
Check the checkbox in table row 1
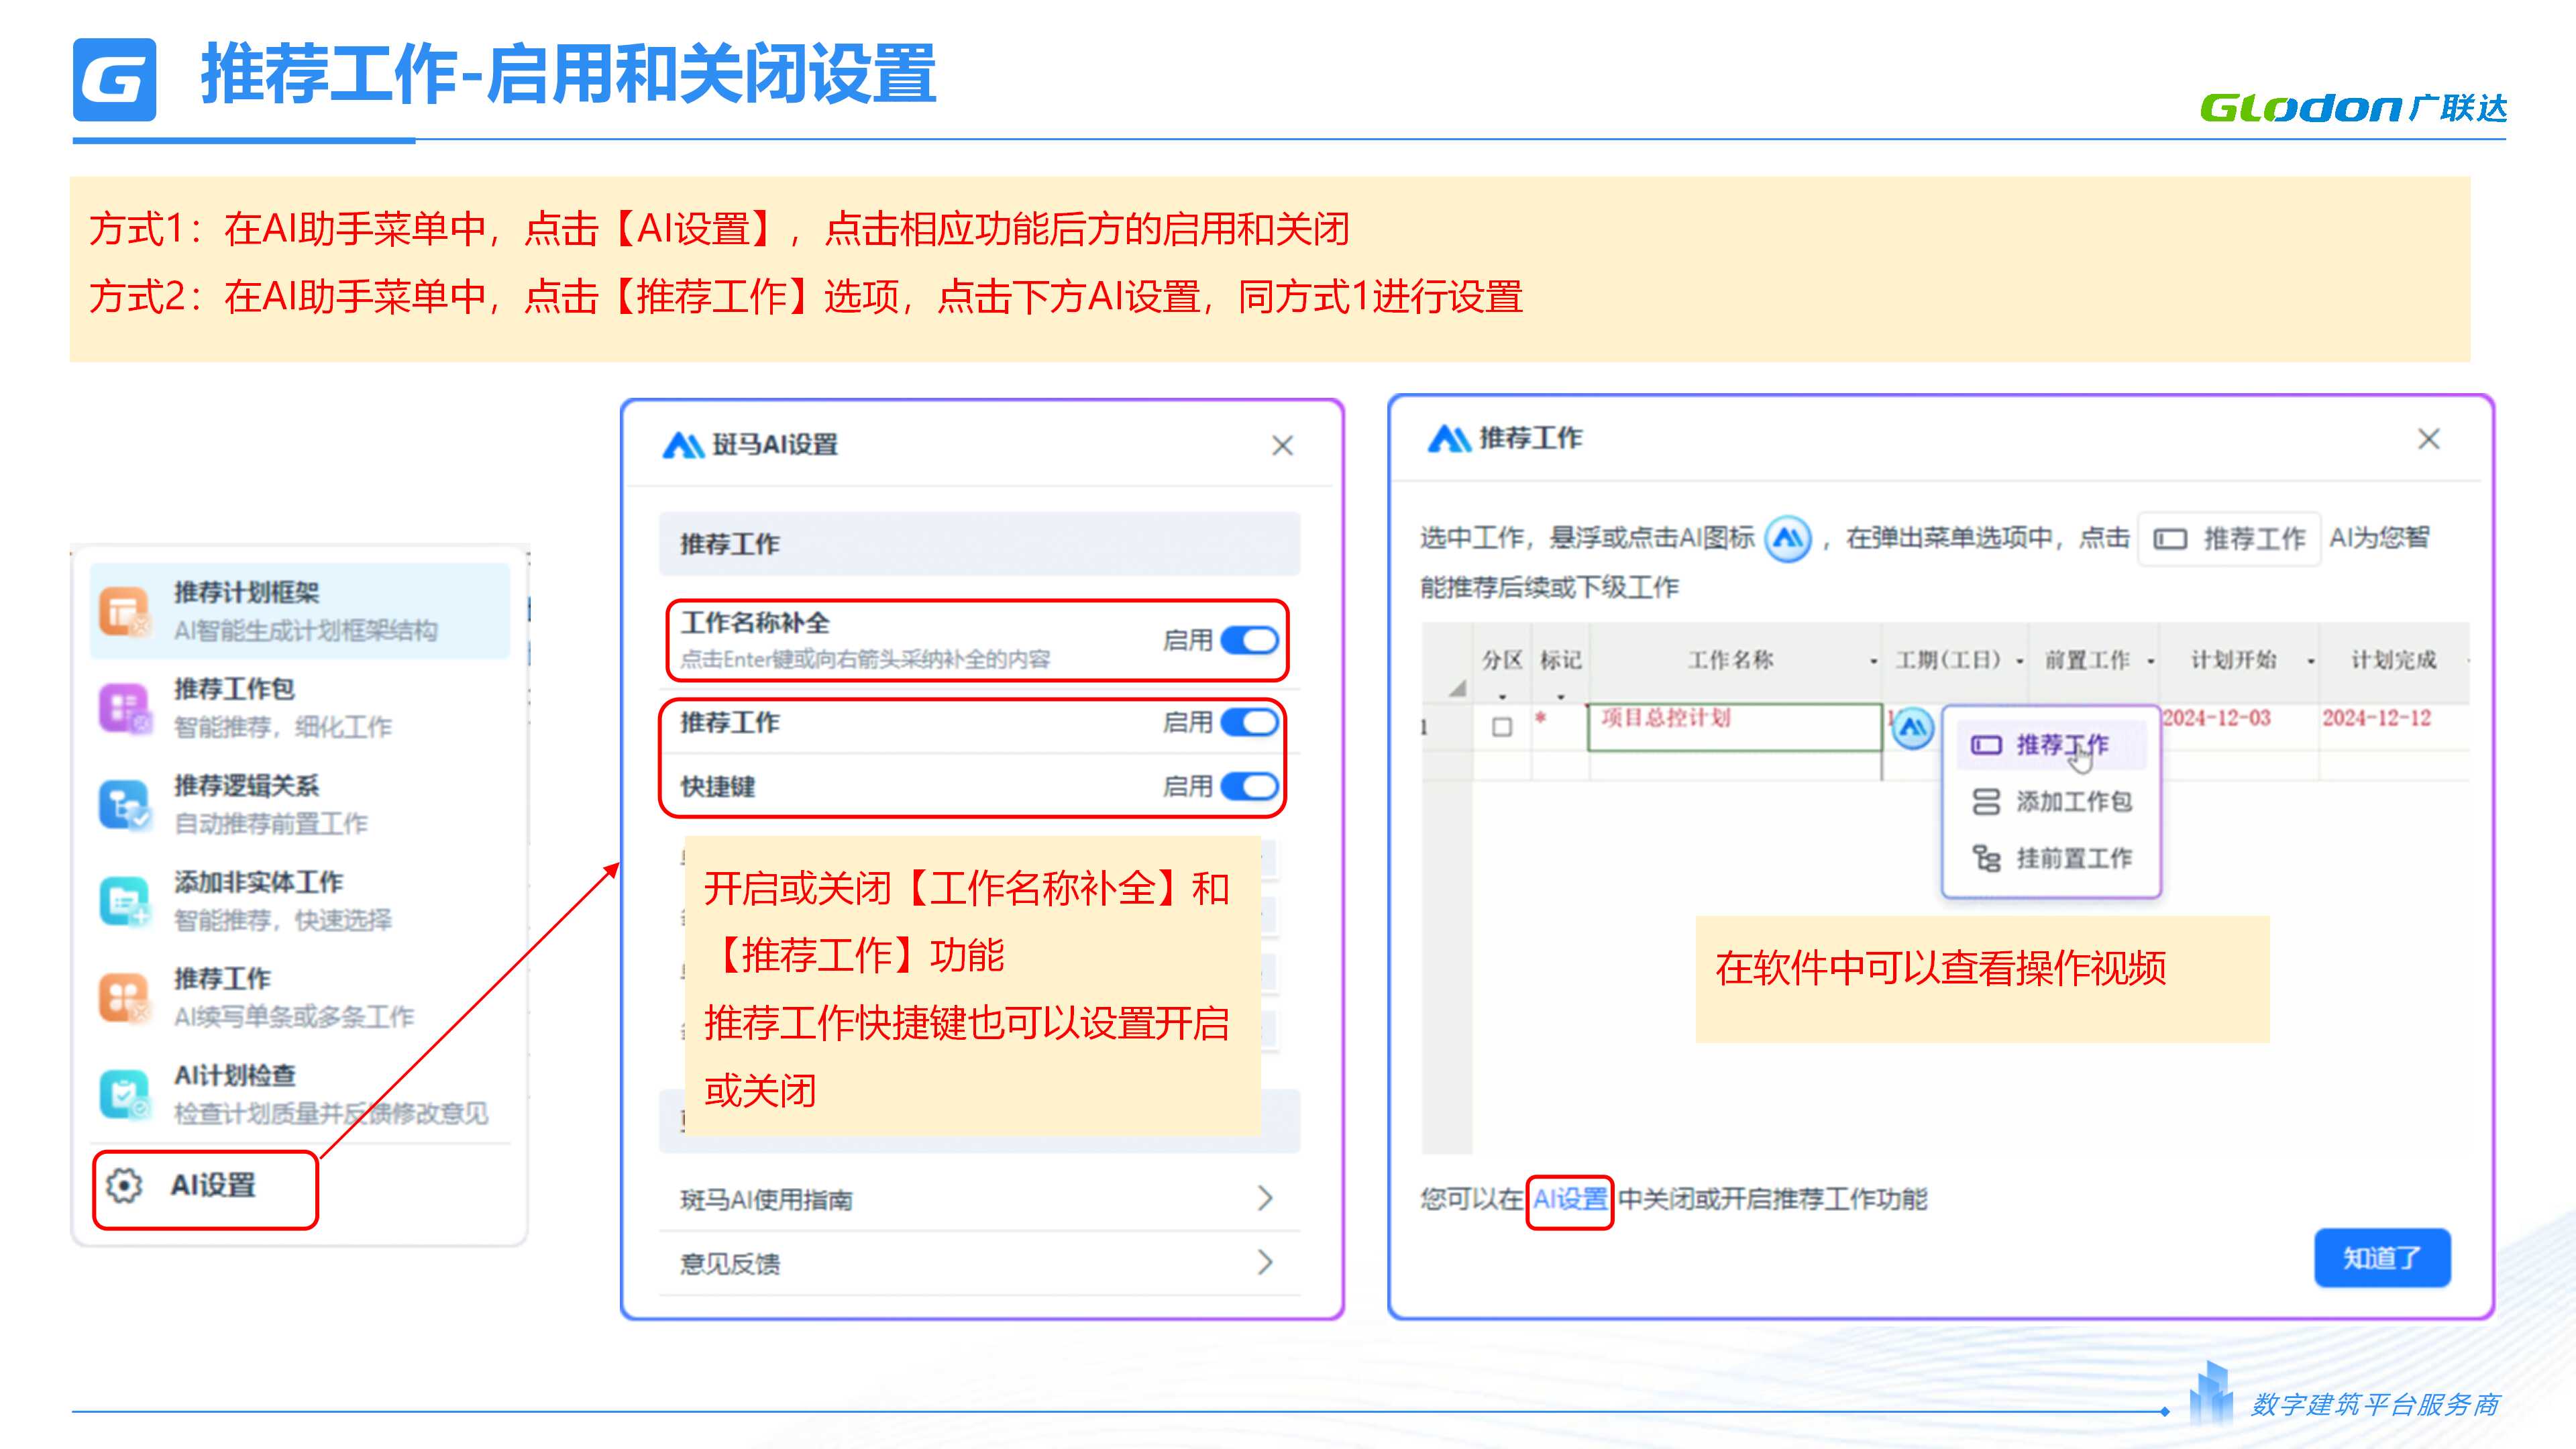[x=1502, y=727]
